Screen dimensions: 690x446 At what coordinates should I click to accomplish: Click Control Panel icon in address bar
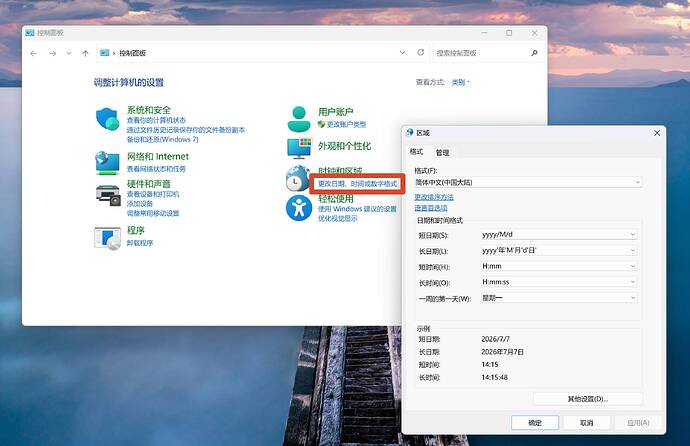click(105, 53)
